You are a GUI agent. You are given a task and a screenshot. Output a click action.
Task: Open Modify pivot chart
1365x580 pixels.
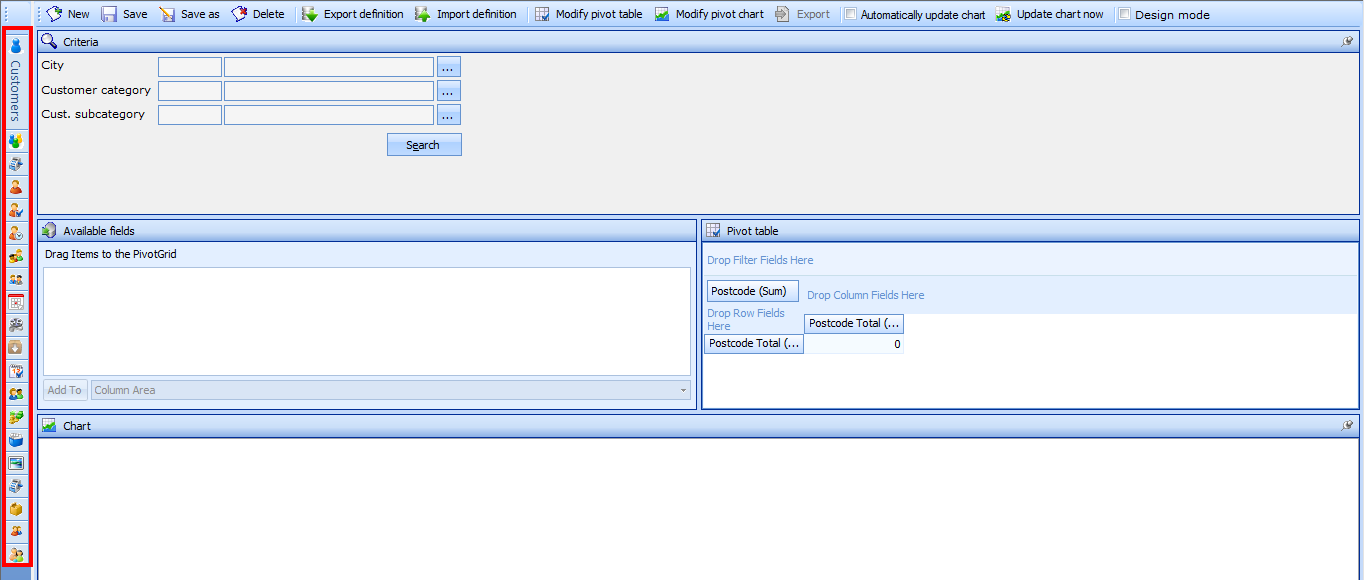pyautogui.click(x=708, y=14)
